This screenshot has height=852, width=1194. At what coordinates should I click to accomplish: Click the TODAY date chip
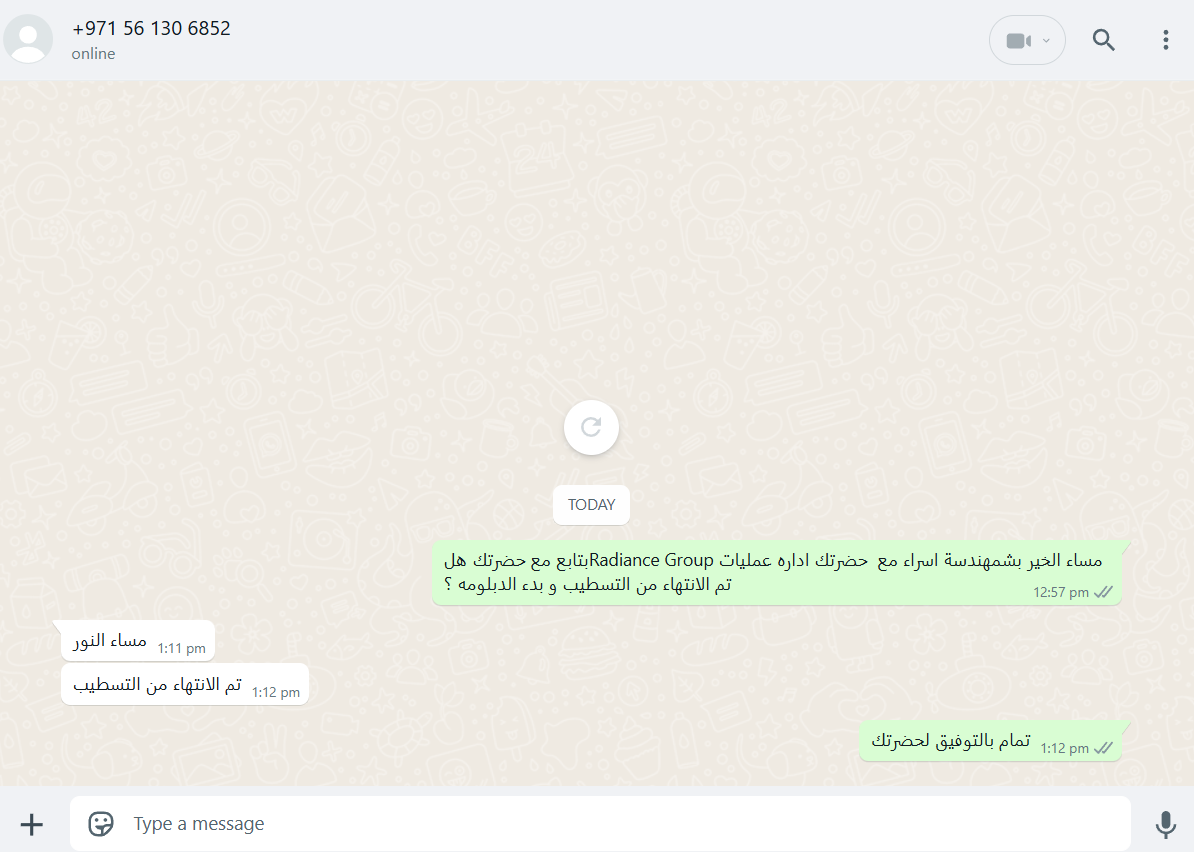(591, 505)
